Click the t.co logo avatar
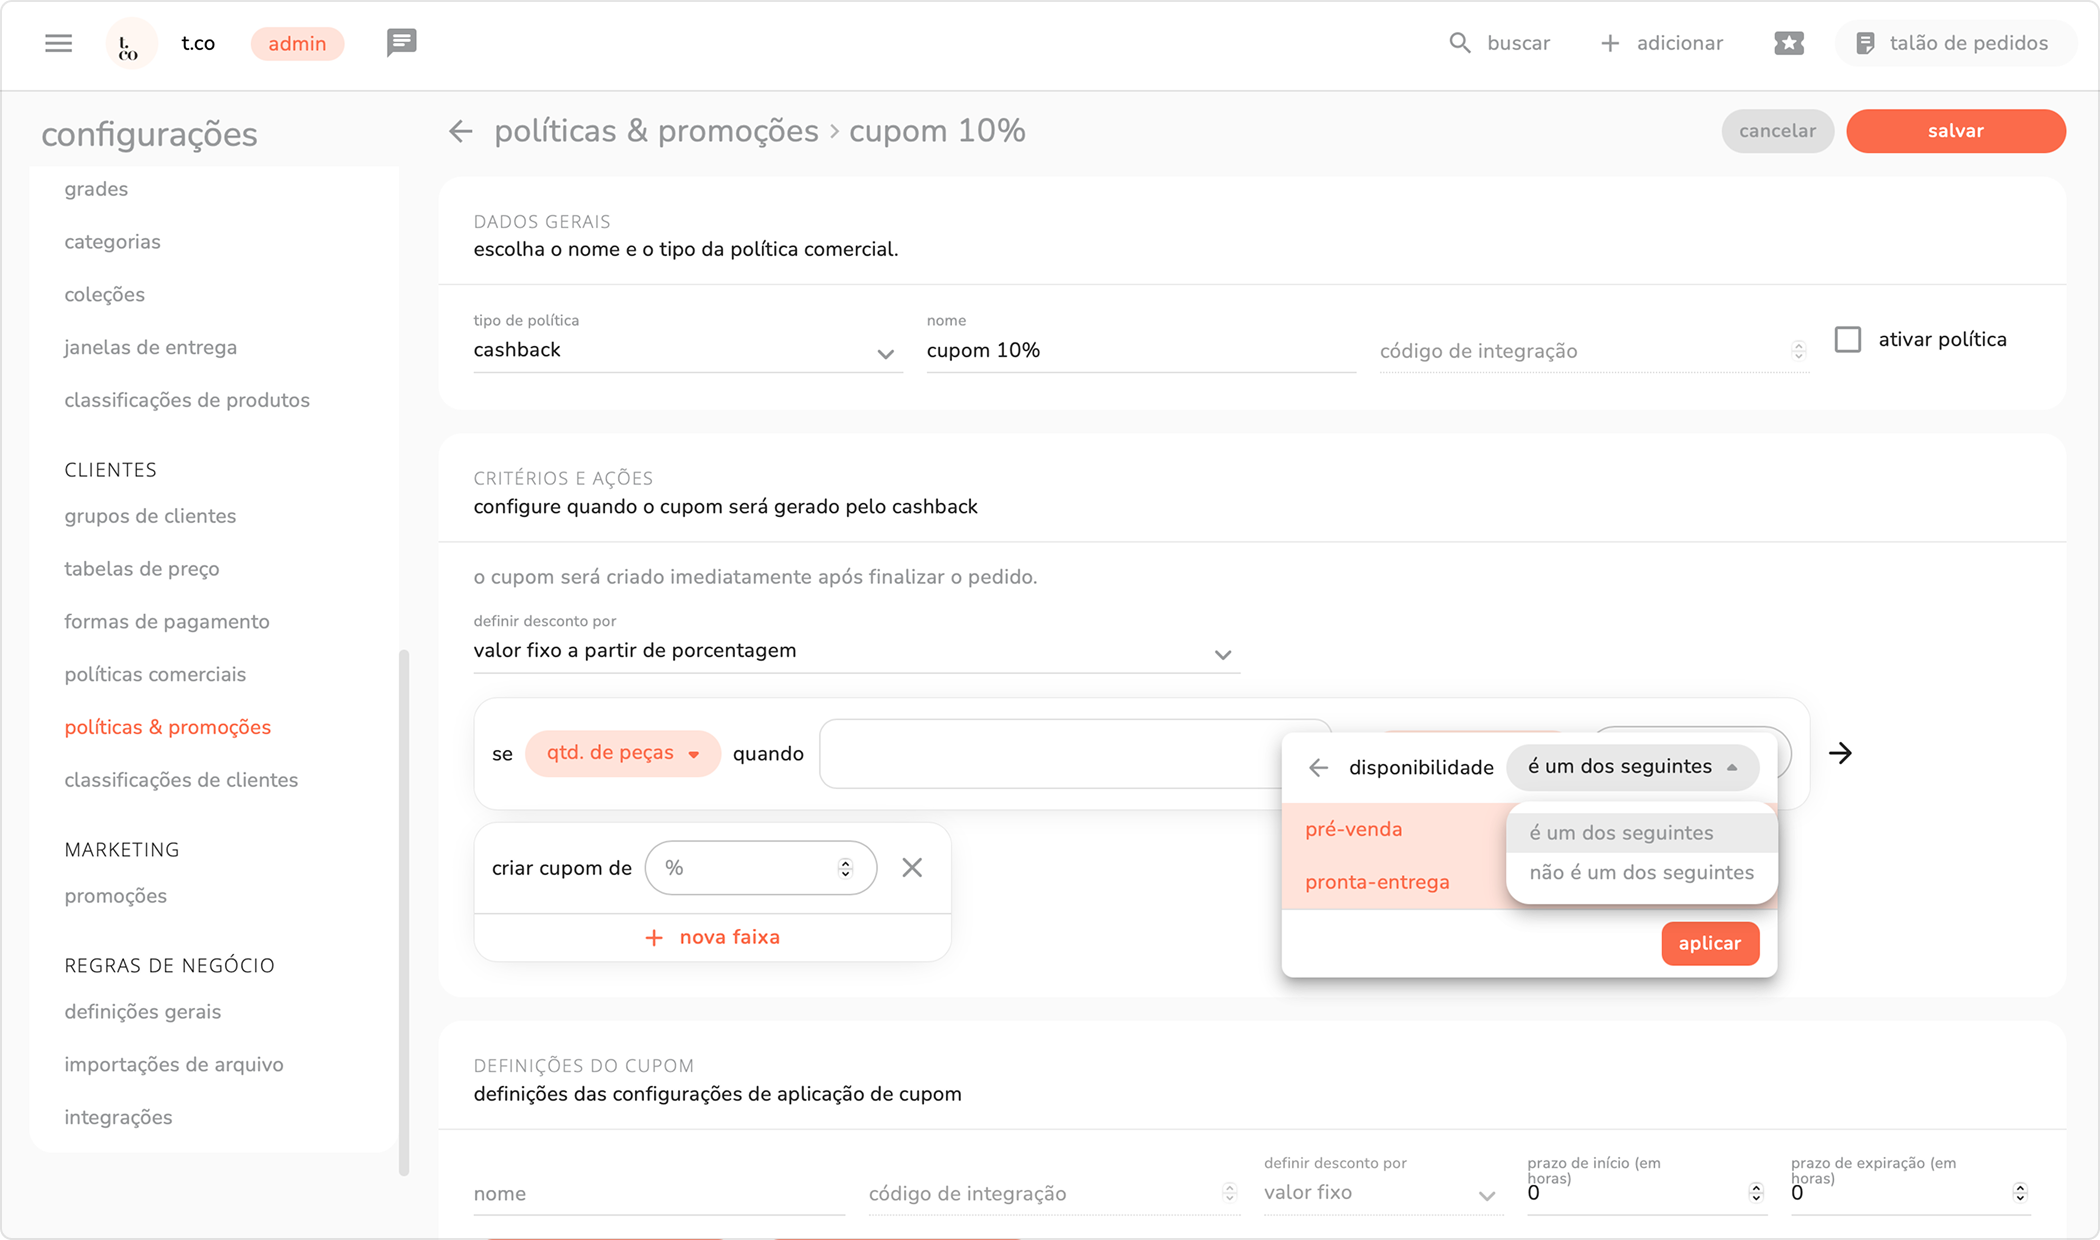Image resolution: width=2100 pixels, height=1240 pixels. (130, 44)
